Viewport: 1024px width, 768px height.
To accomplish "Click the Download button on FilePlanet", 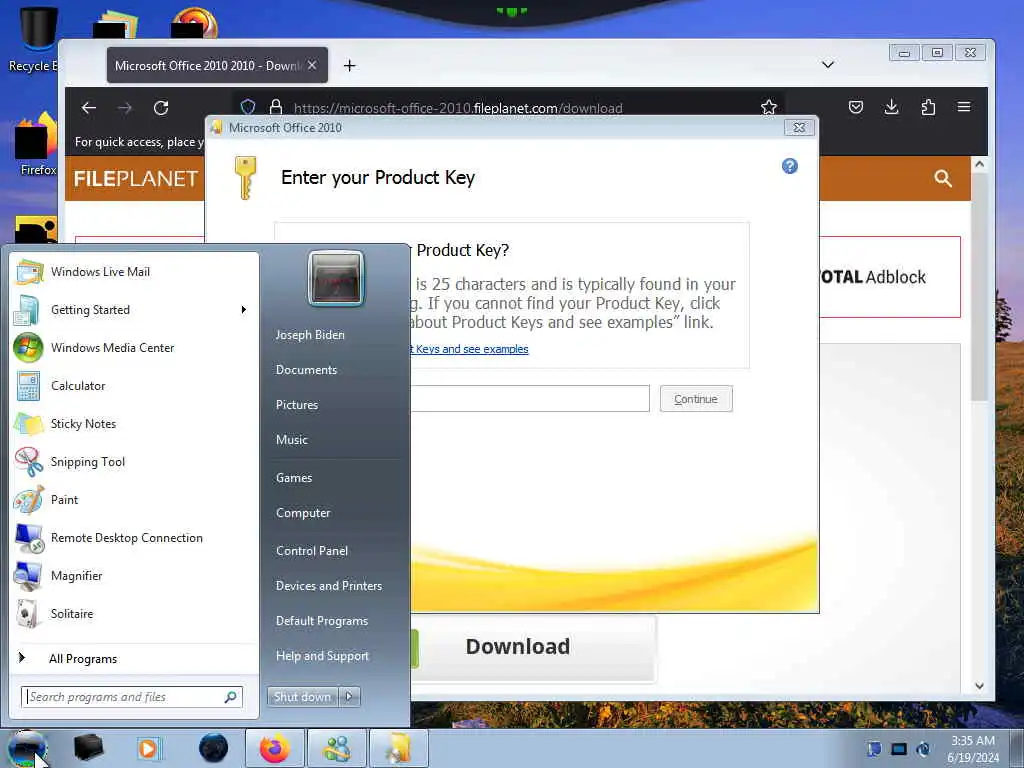I will pos(532,647).
